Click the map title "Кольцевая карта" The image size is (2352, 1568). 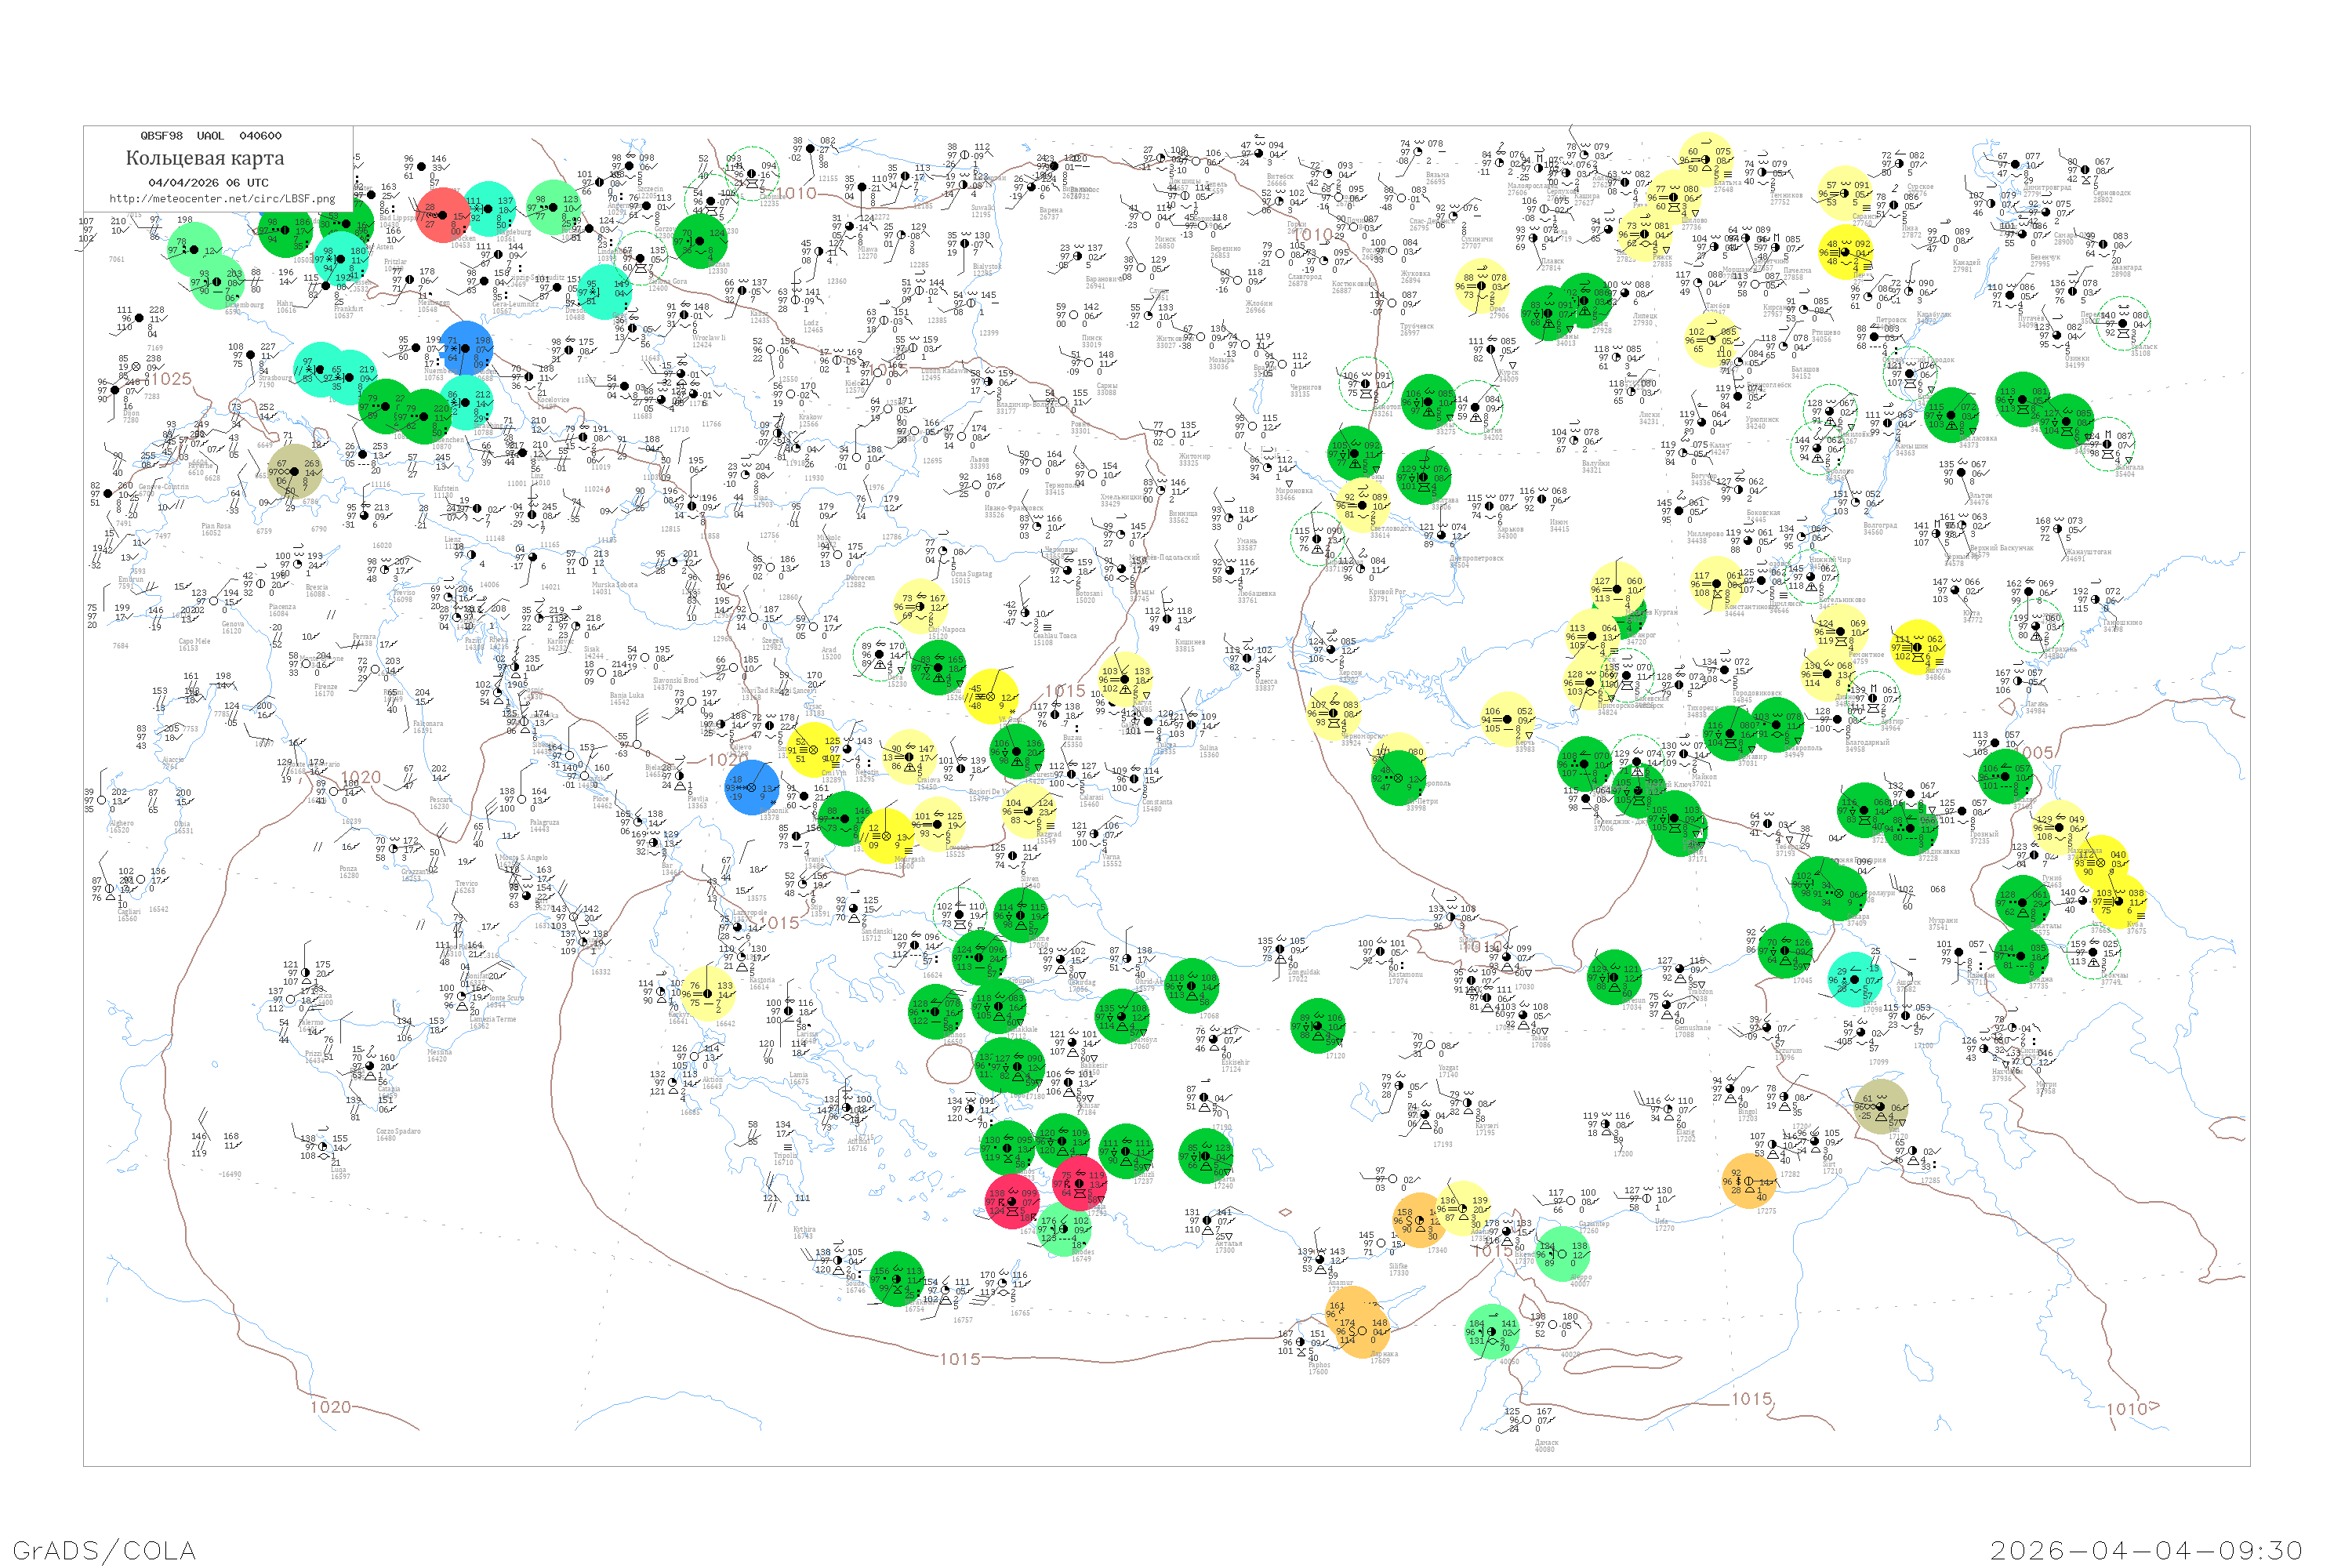coord(205,158)
